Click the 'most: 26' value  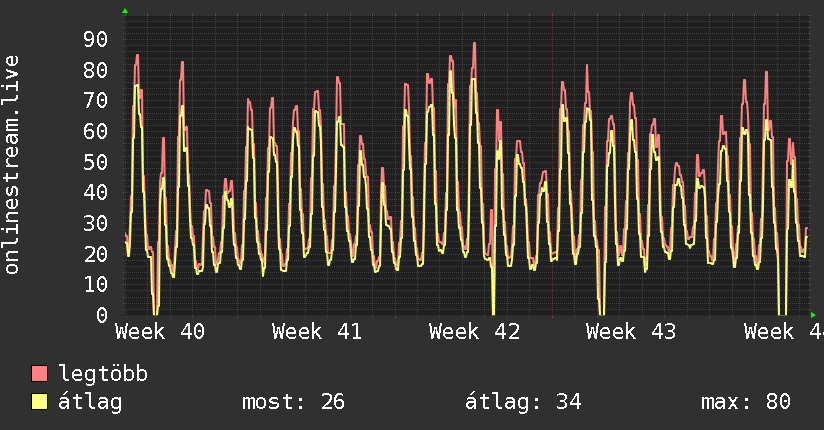click(293, 402)
